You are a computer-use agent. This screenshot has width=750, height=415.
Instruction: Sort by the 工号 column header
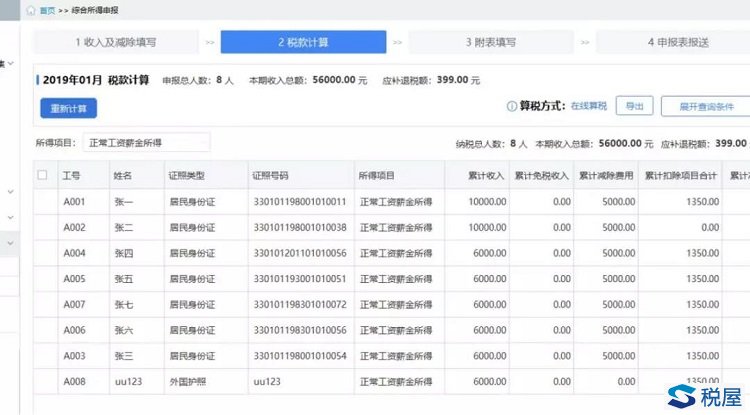click(71, 175)
